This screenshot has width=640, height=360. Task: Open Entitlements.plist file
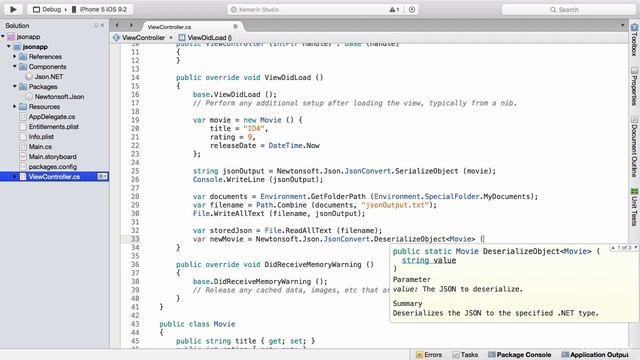[53, 127]
